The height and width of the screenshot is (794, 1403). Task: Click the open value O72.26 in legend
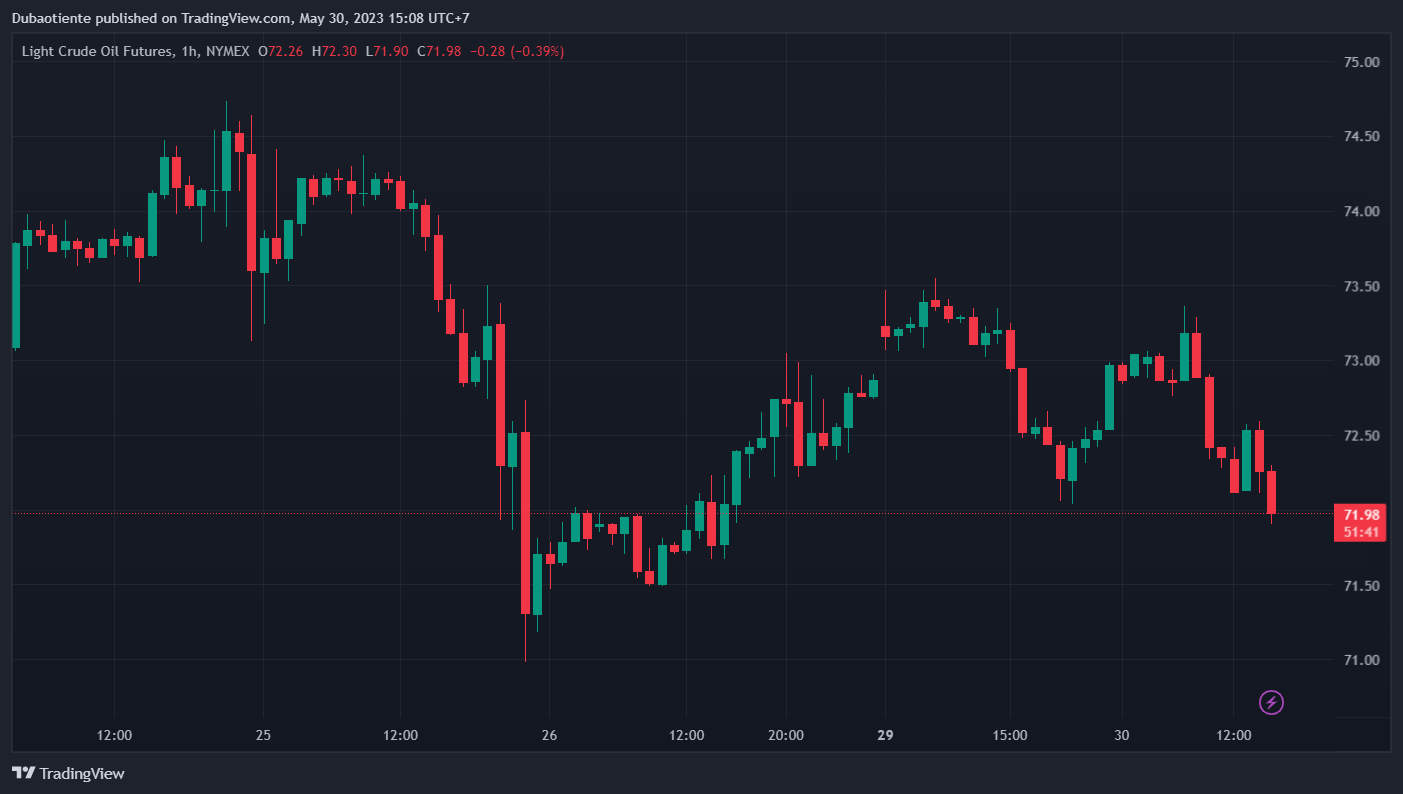[282, 51]
